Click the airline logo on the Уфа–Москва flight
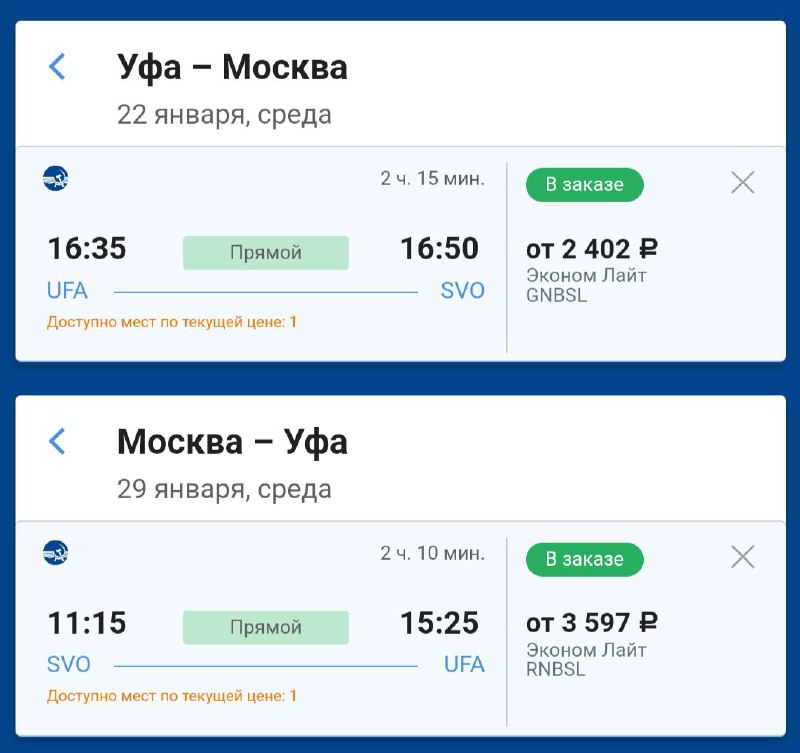This screenshot has width=800, height=753. pos(55,179)
